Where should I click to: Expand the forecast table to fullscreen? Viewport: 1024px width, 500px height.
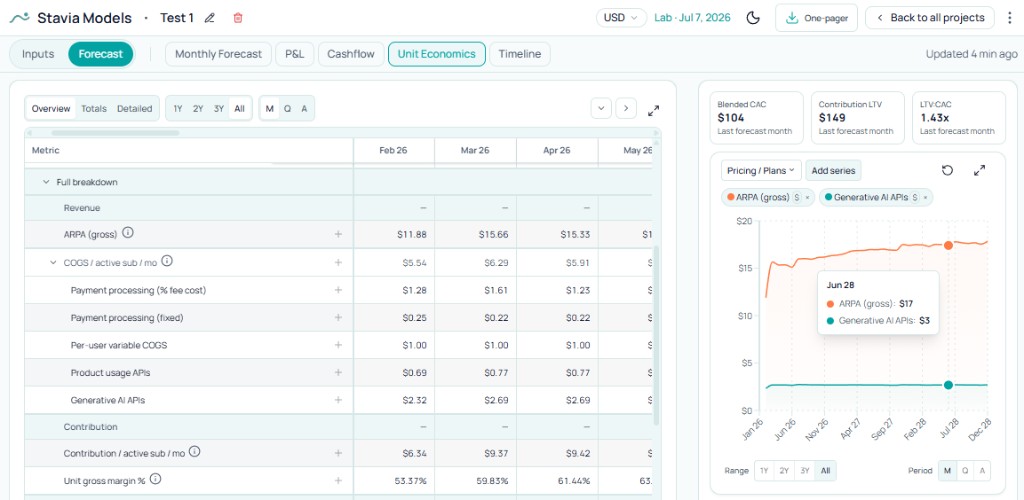point(653,110)
